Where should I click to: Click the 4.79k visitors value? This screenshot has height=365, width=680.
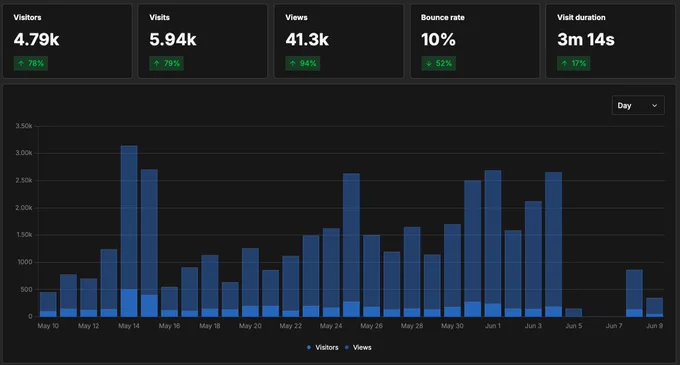pos(36,39)
